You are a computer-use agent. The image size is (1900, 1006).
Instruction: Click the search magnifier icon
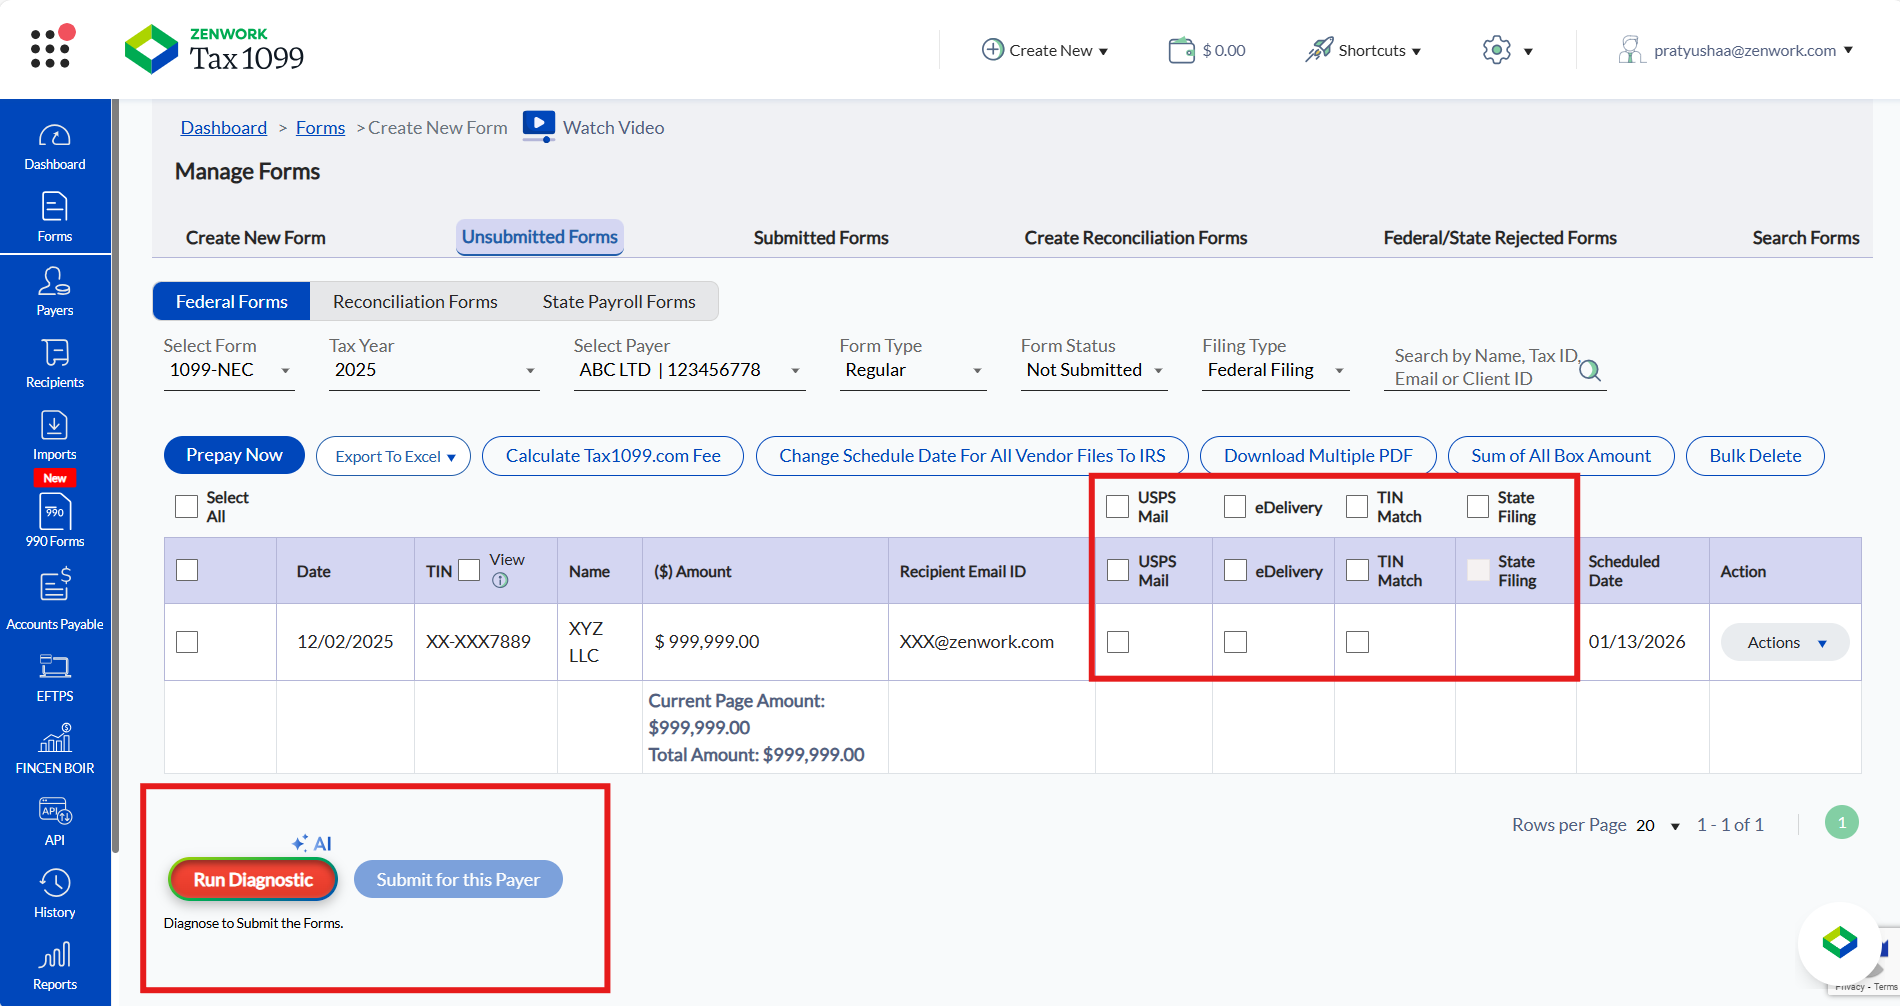pos(1589,371)
